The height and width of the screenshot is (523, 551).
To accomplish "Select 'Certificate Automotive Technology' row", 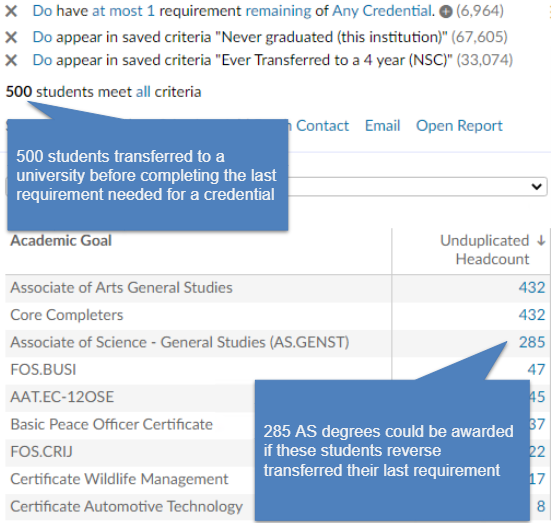I will click(127, 506).
